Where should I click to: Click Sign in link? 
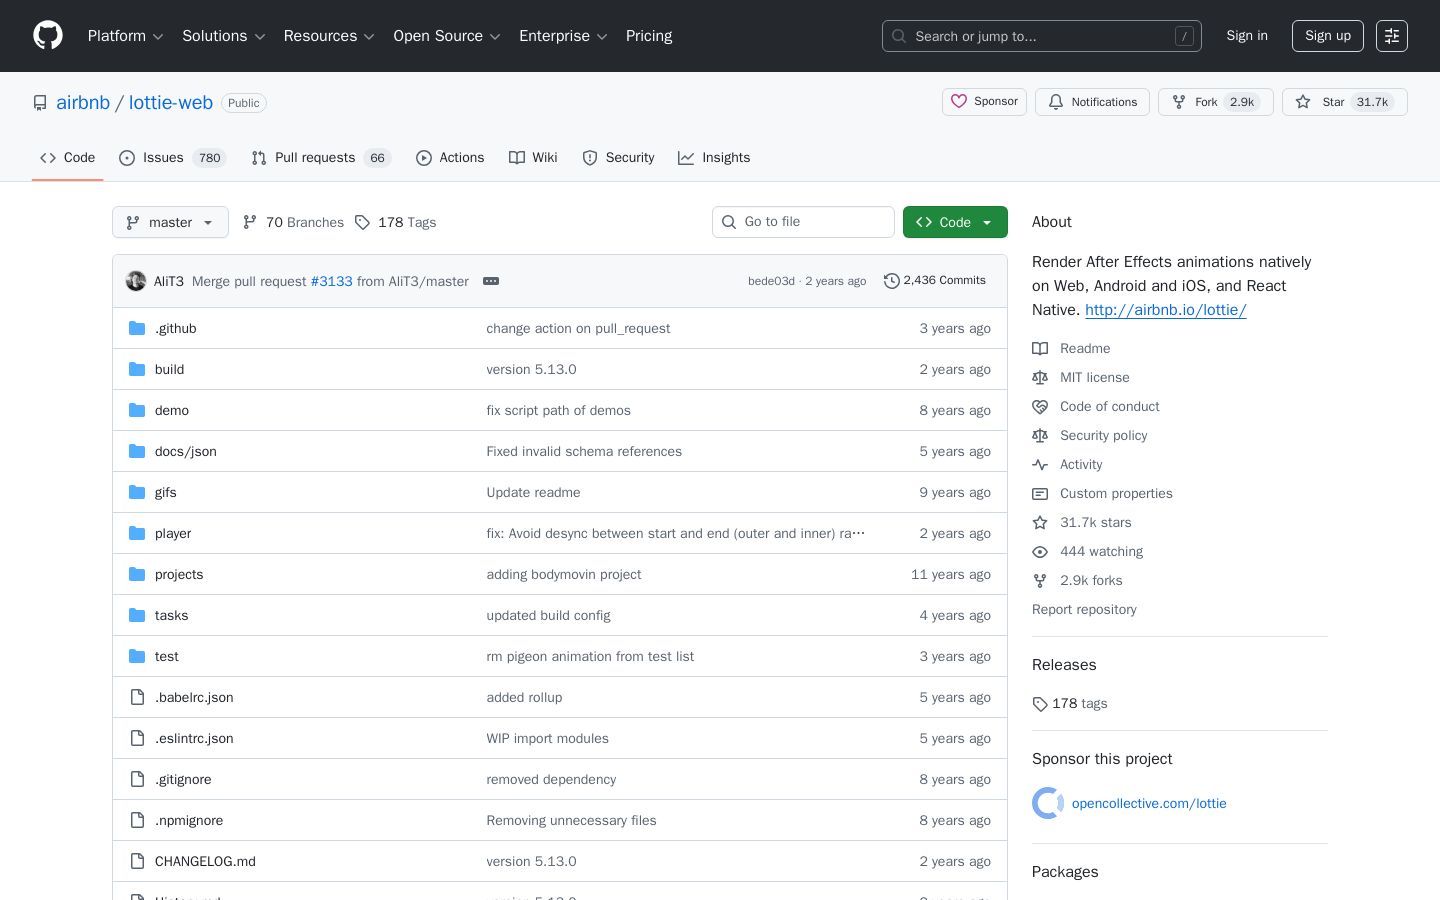tap(1247, 36)
